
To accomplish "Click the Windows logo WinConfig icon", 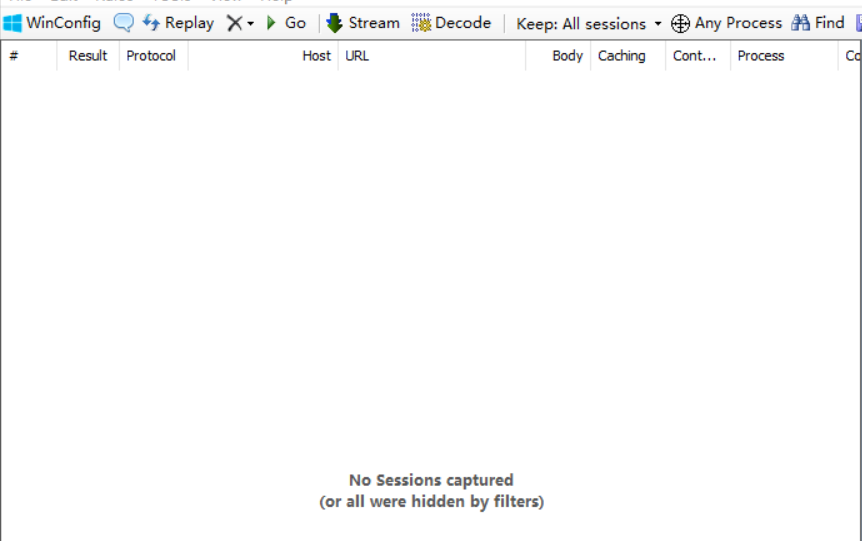I will point(12,23).
